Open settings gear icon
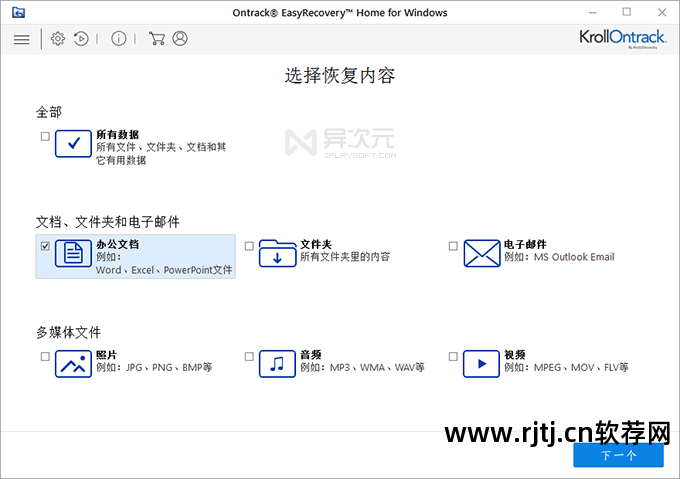Screen dimensions: 680x479 pos(58,39)
